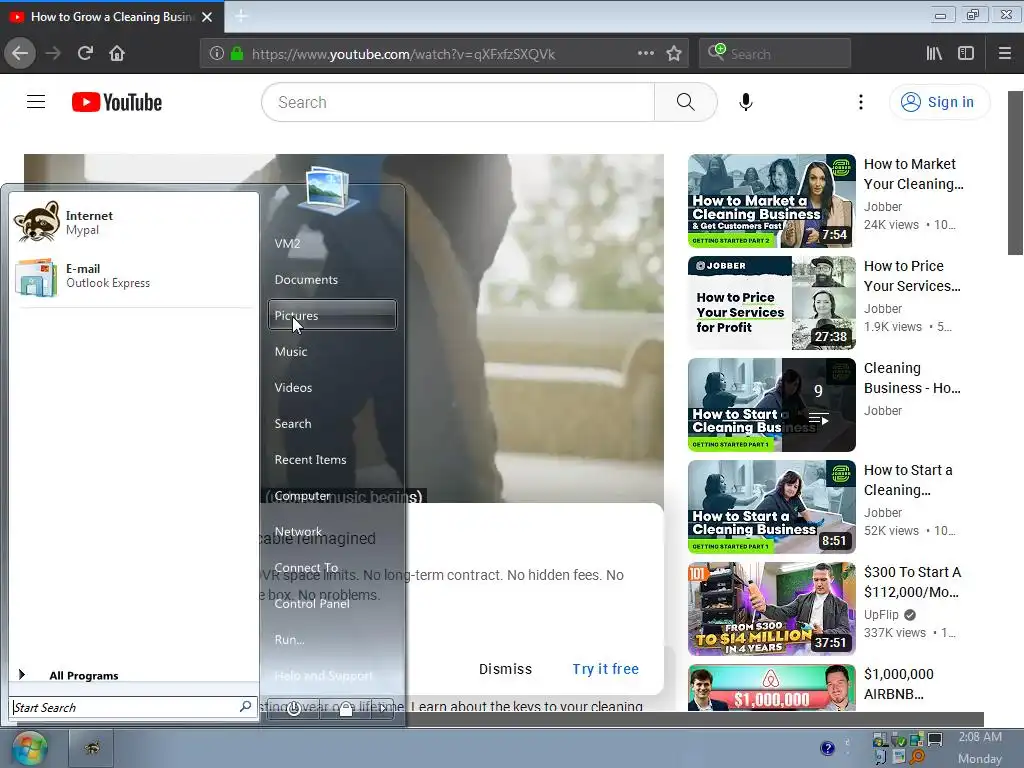
Task: Bookmark this page with the star icon
Action: pos(674,54)
